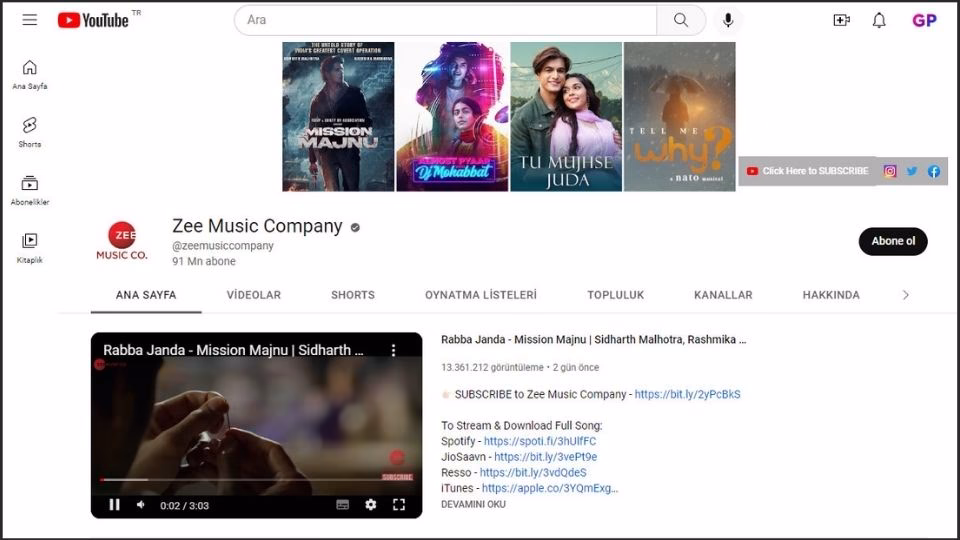Screen dimensions: 960x540
Task: Toggle subtitles in the video player
Action: (x=343, y=505)
